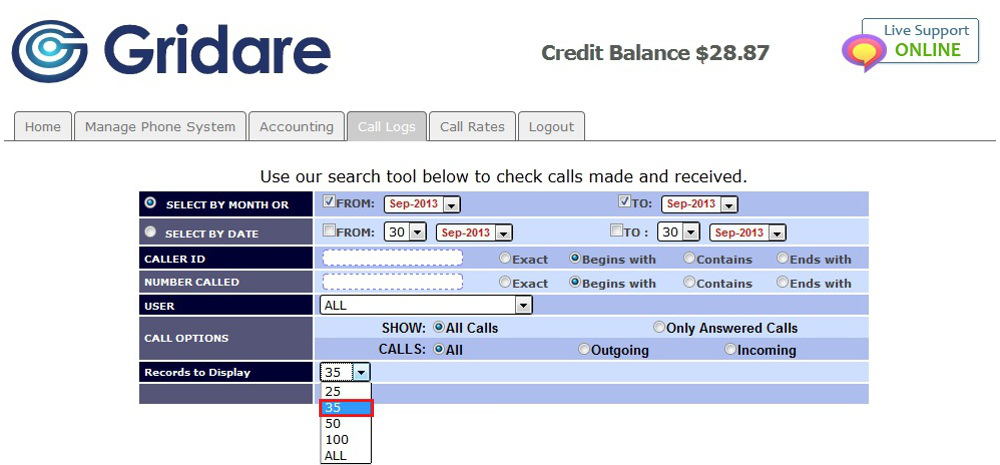Select Only Answered Calls option
Image resolution: width=1000 pixels, height=465 pixels.
[x=659, y=328]
